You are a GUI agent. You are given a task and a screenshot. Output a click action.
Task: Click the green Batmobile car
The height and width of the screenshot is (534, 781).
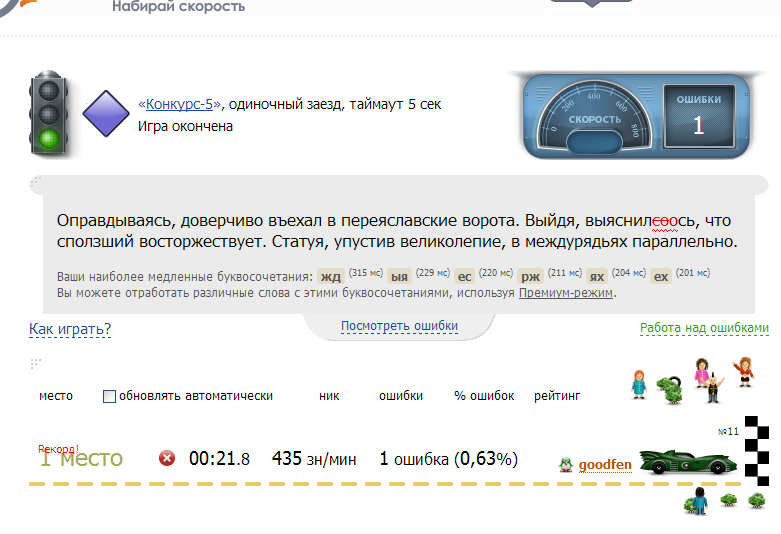click(x=688, y=462)
